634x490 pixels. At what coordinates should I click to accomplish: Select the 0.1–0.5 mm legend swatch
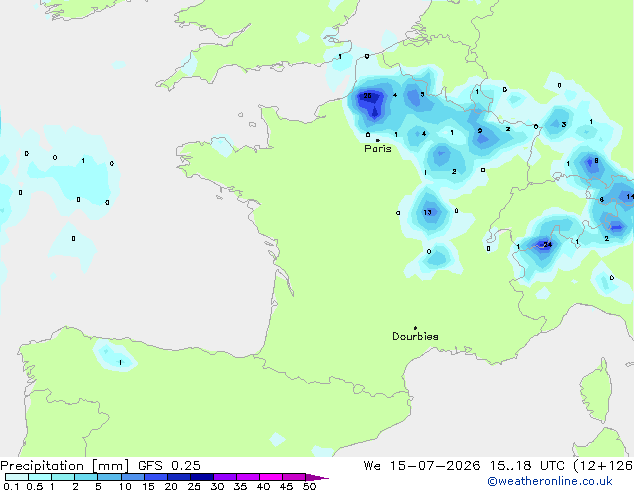point(17,477)
